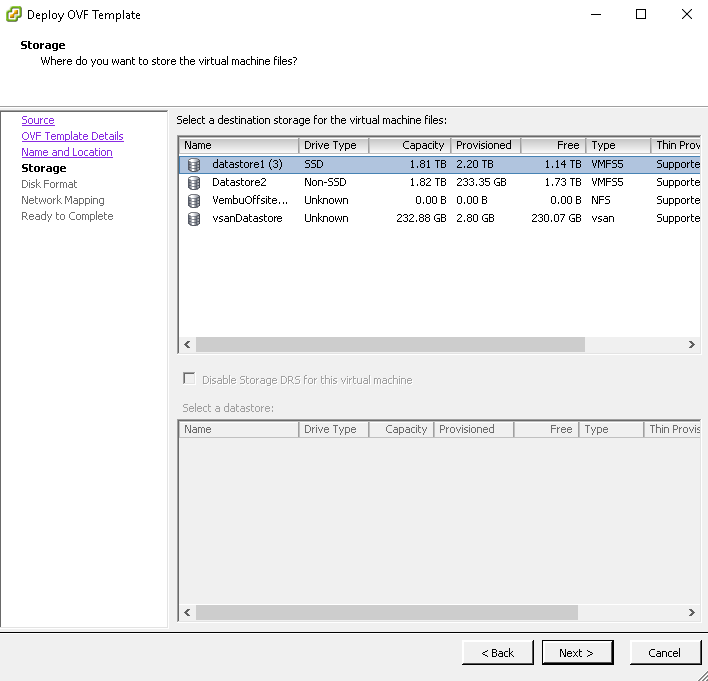Sort upper table by Type column
The image size is (708, 681).
click(x=618, y=145)
